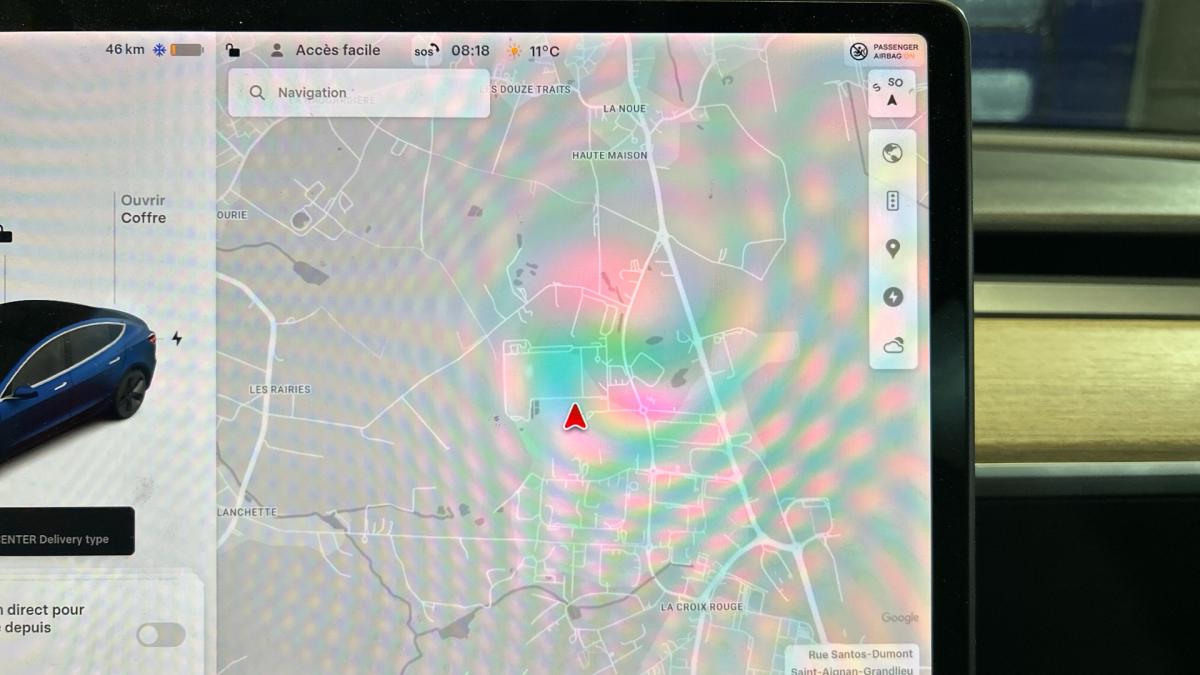Tap the cloud weather layer icon
This screenshot has height=675, width=1200.
893,345
